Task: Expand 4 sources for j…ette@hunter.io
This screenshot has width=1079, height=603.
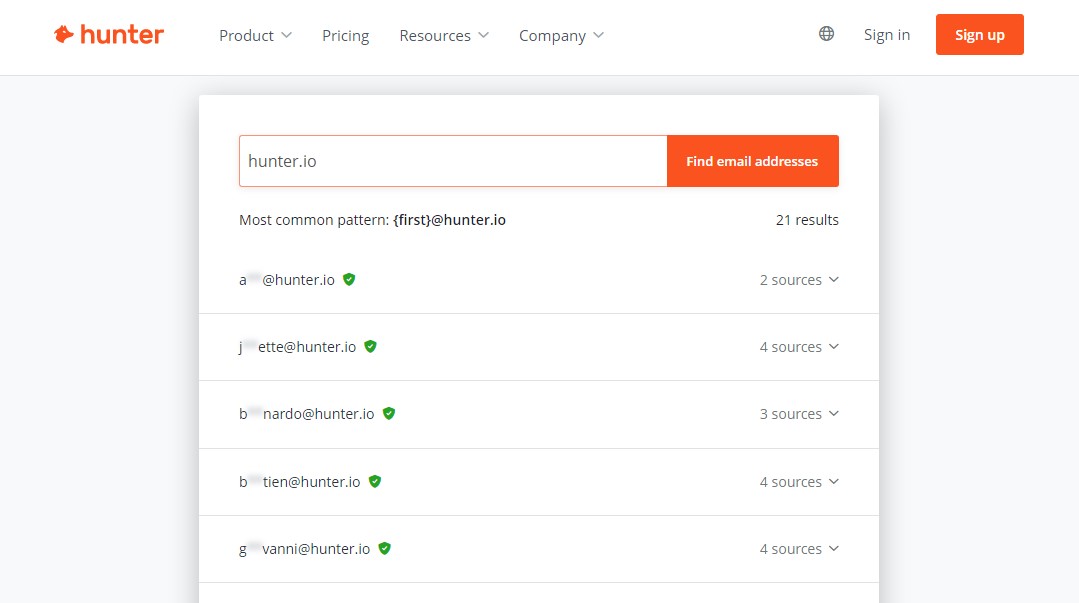Action: click(799, 347)
